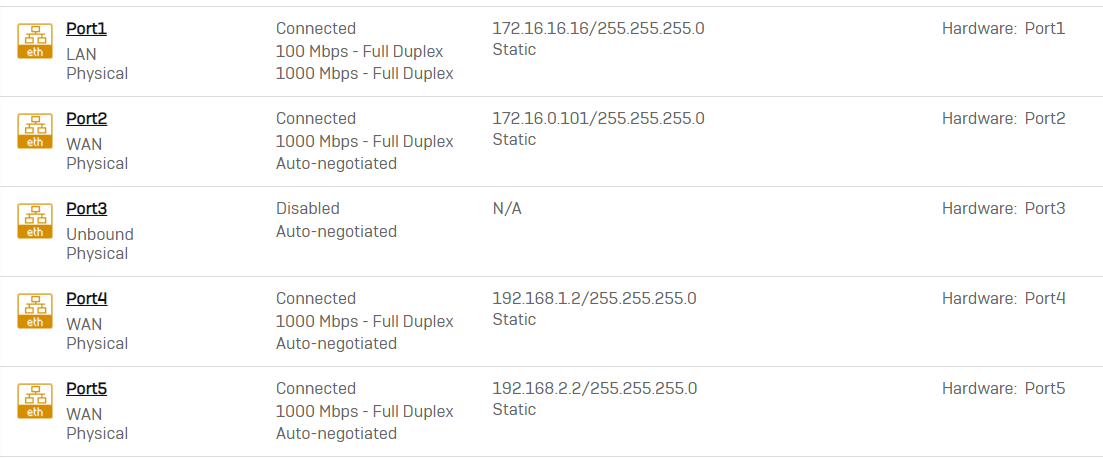Viewport: 1103px width, 458px height.
Task: Click the Hardware: Port3 label
Action: (1004, 209)
